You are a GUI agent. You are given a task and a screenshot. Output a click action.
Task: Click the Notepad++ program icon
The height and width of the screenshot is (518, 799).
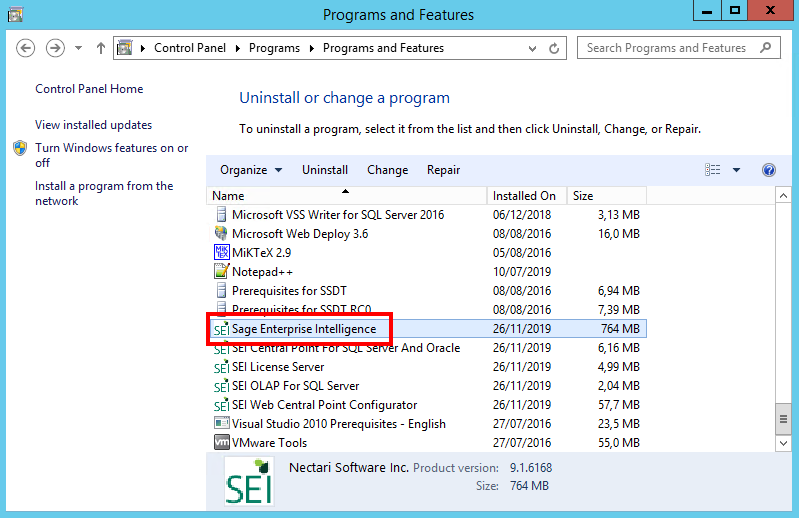tap(222, 272)
